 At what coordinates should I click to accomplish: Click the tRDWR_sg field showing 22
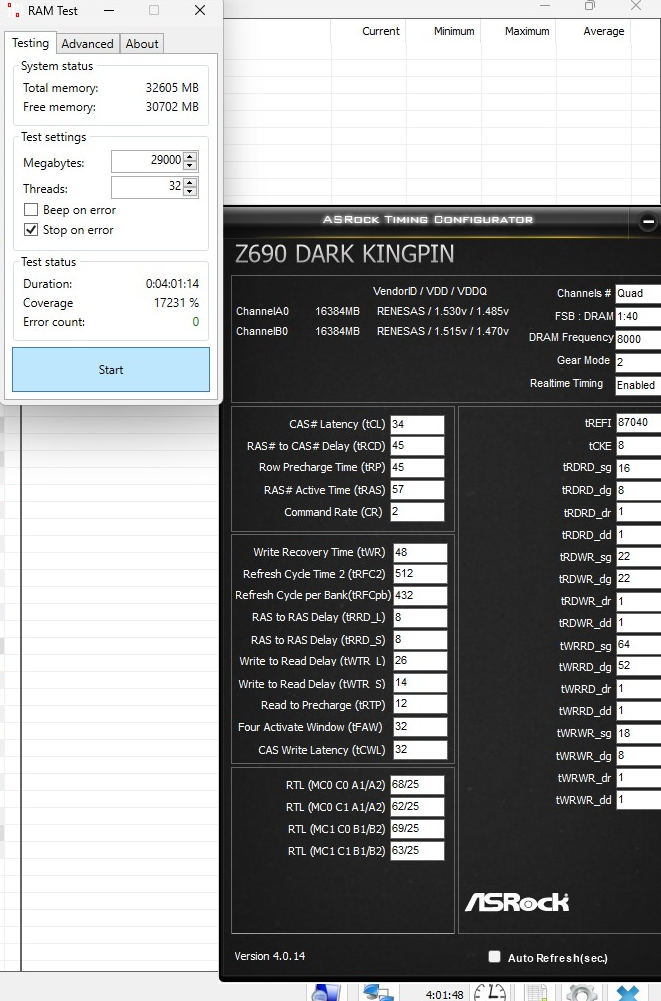pos(639,557)
